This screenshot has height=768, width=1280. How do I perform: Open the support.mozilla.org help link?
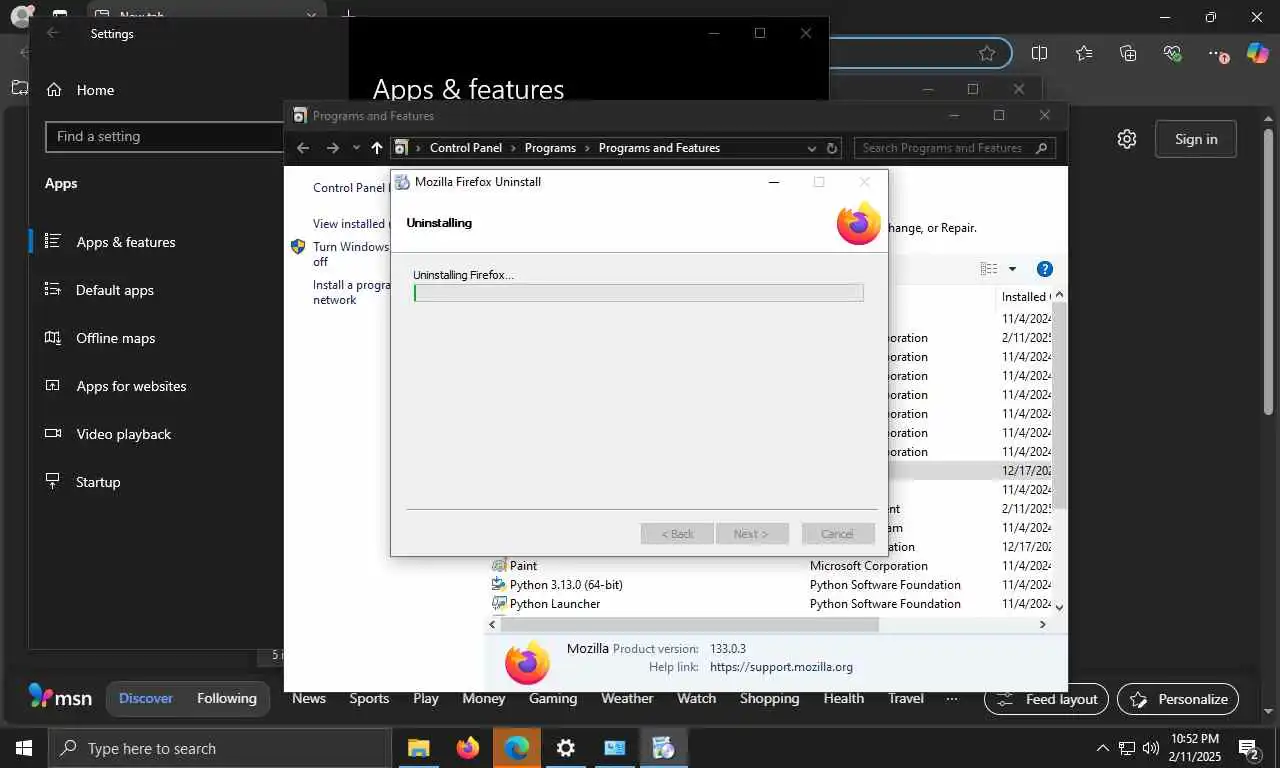pos(781,667)
